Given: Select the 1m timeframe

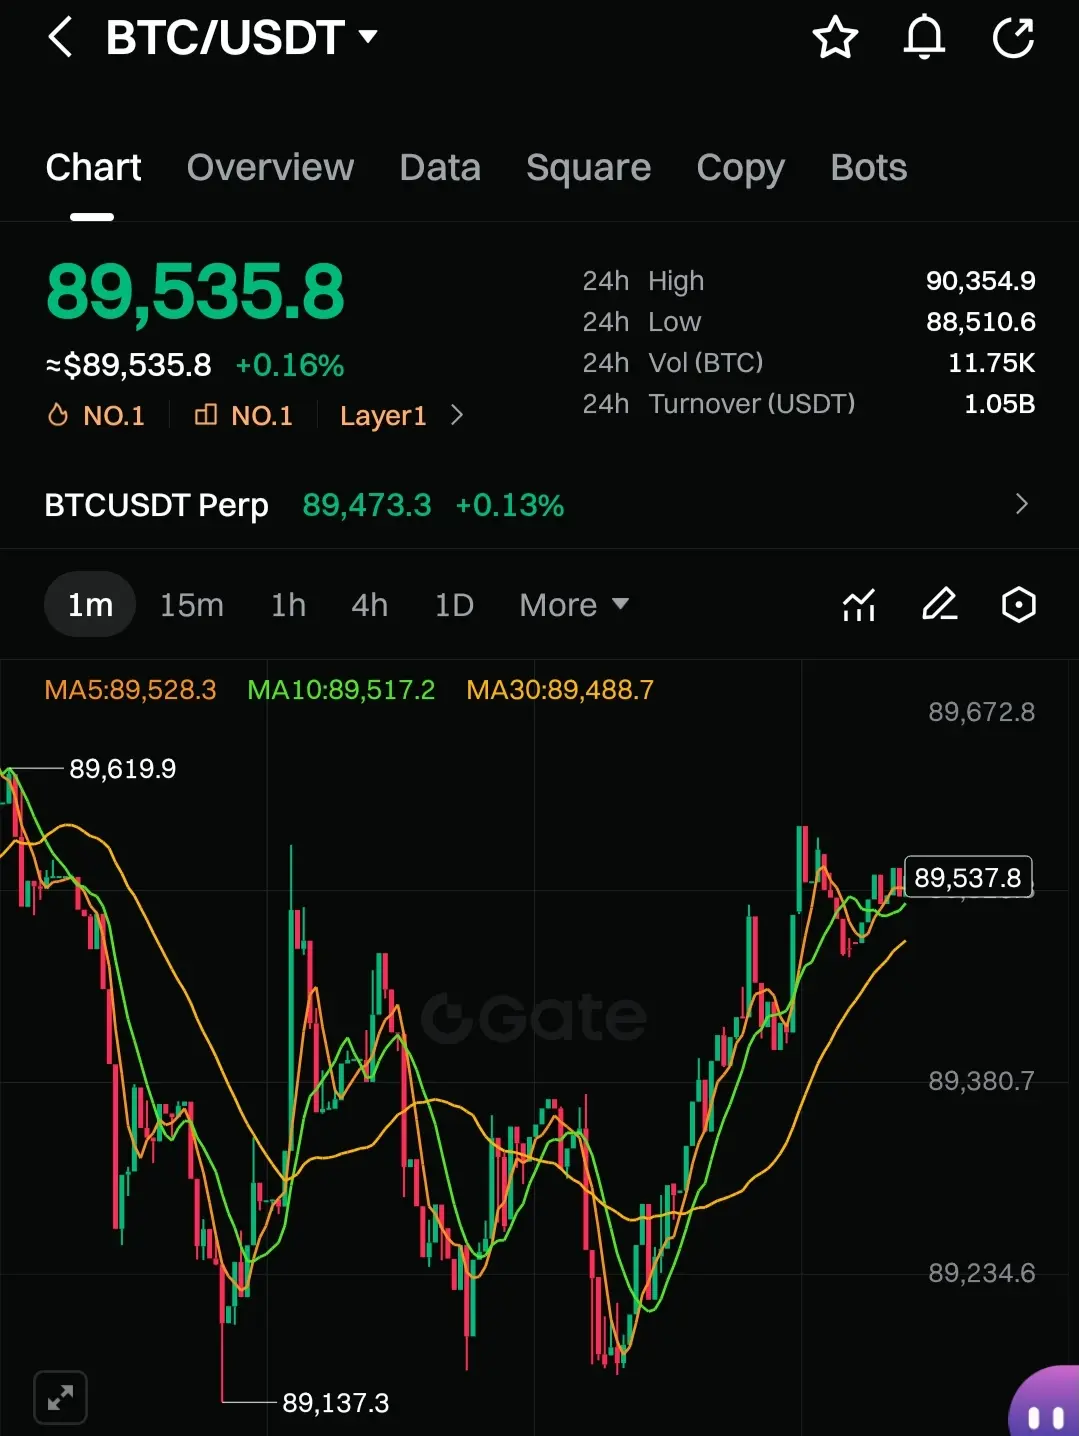Looking at the screenshot, I should click(x=90, y=604).
